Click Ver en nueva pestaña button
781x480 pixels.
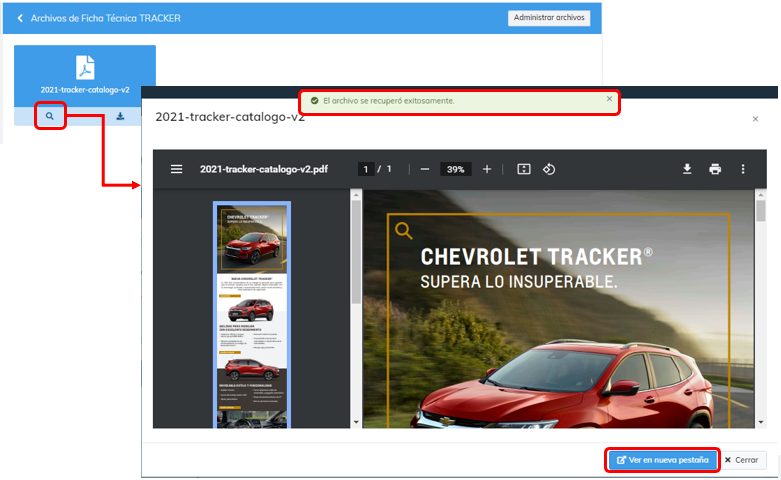662,460
